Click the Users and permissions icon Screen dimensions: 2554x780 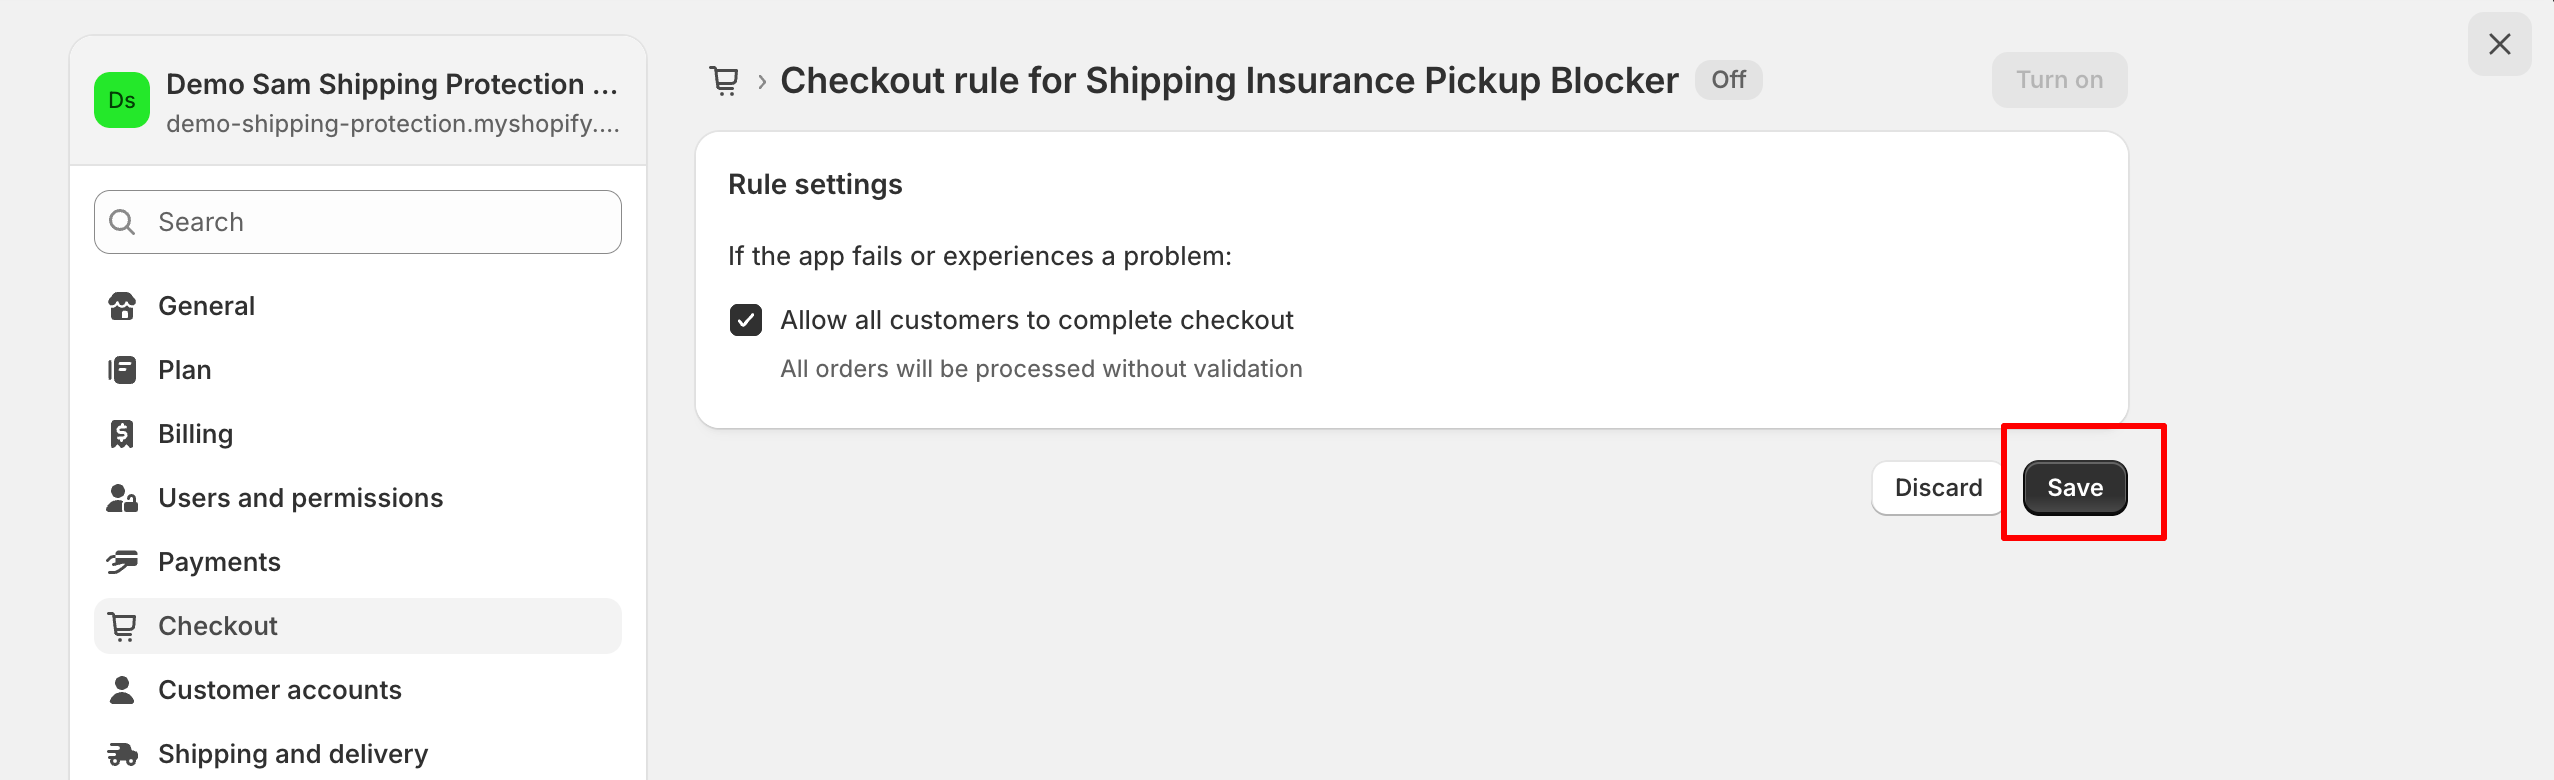click(122, 498)
